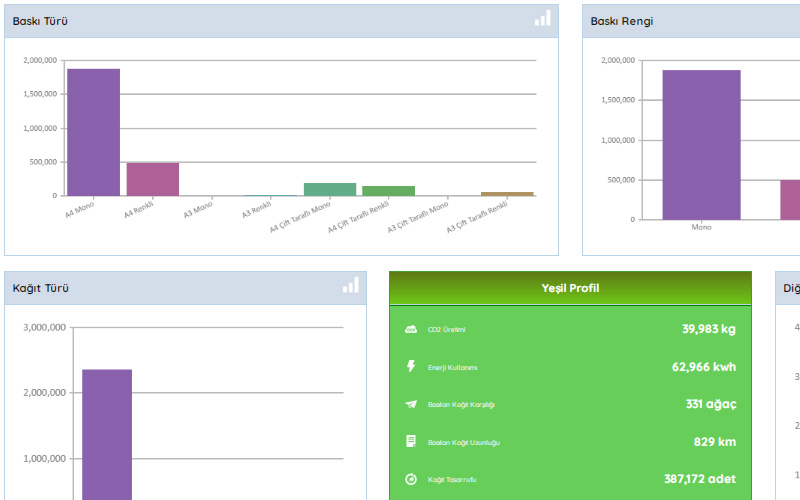This screenshot has height=500, width=800.
Task: Click the document icon for Basılan Kağıt Uzunluğu
Action: pos(410,441)
